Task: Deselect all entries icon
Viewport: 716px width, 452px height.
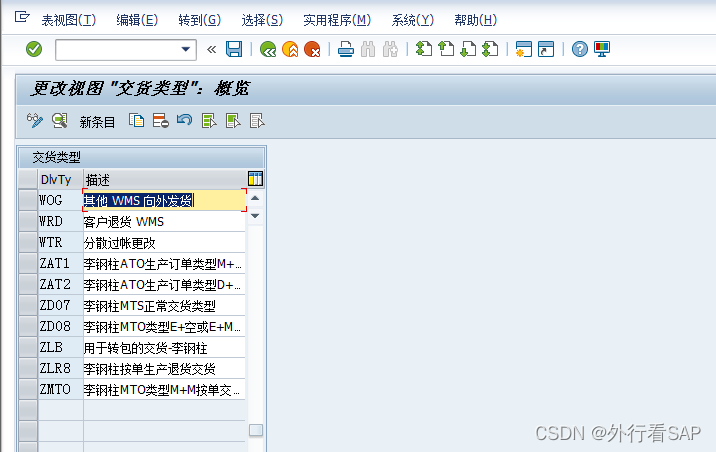Action: (x=257, y=121)
